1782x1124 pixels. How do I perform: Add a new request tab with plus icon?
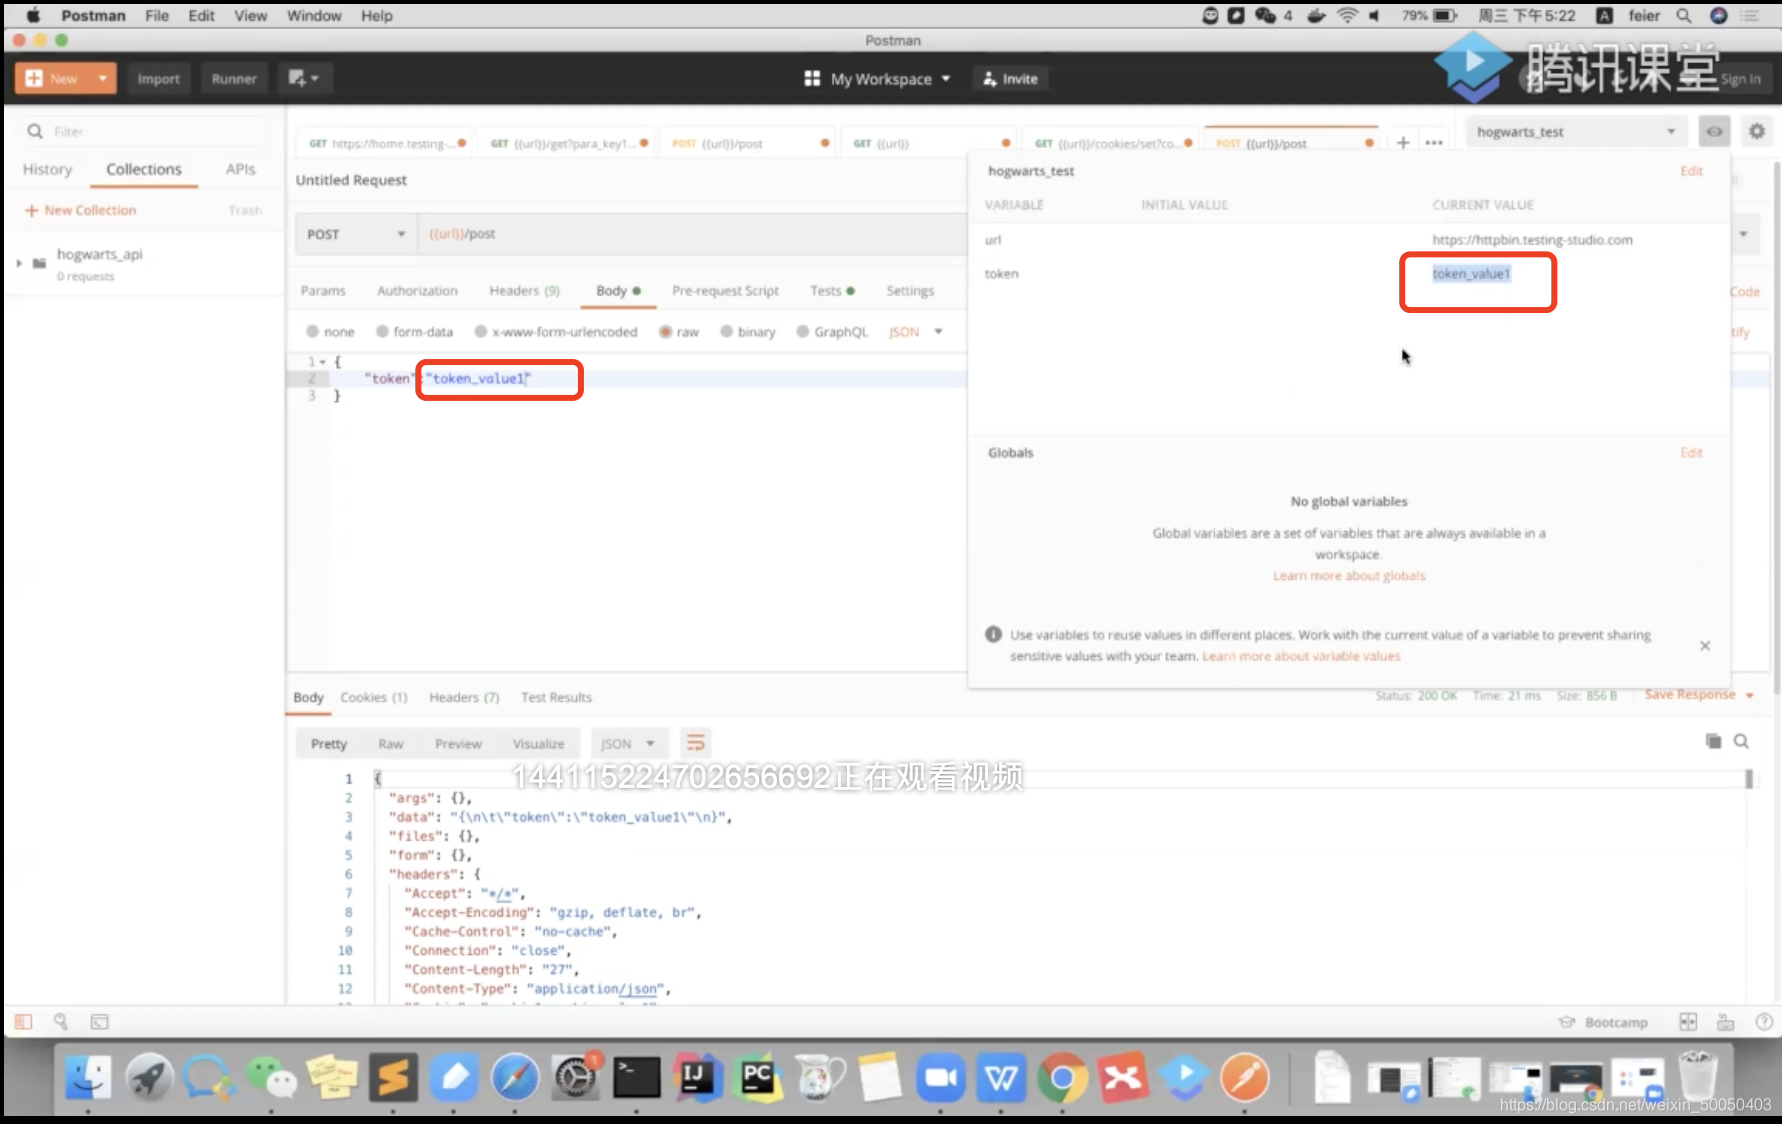(1403, 143)
